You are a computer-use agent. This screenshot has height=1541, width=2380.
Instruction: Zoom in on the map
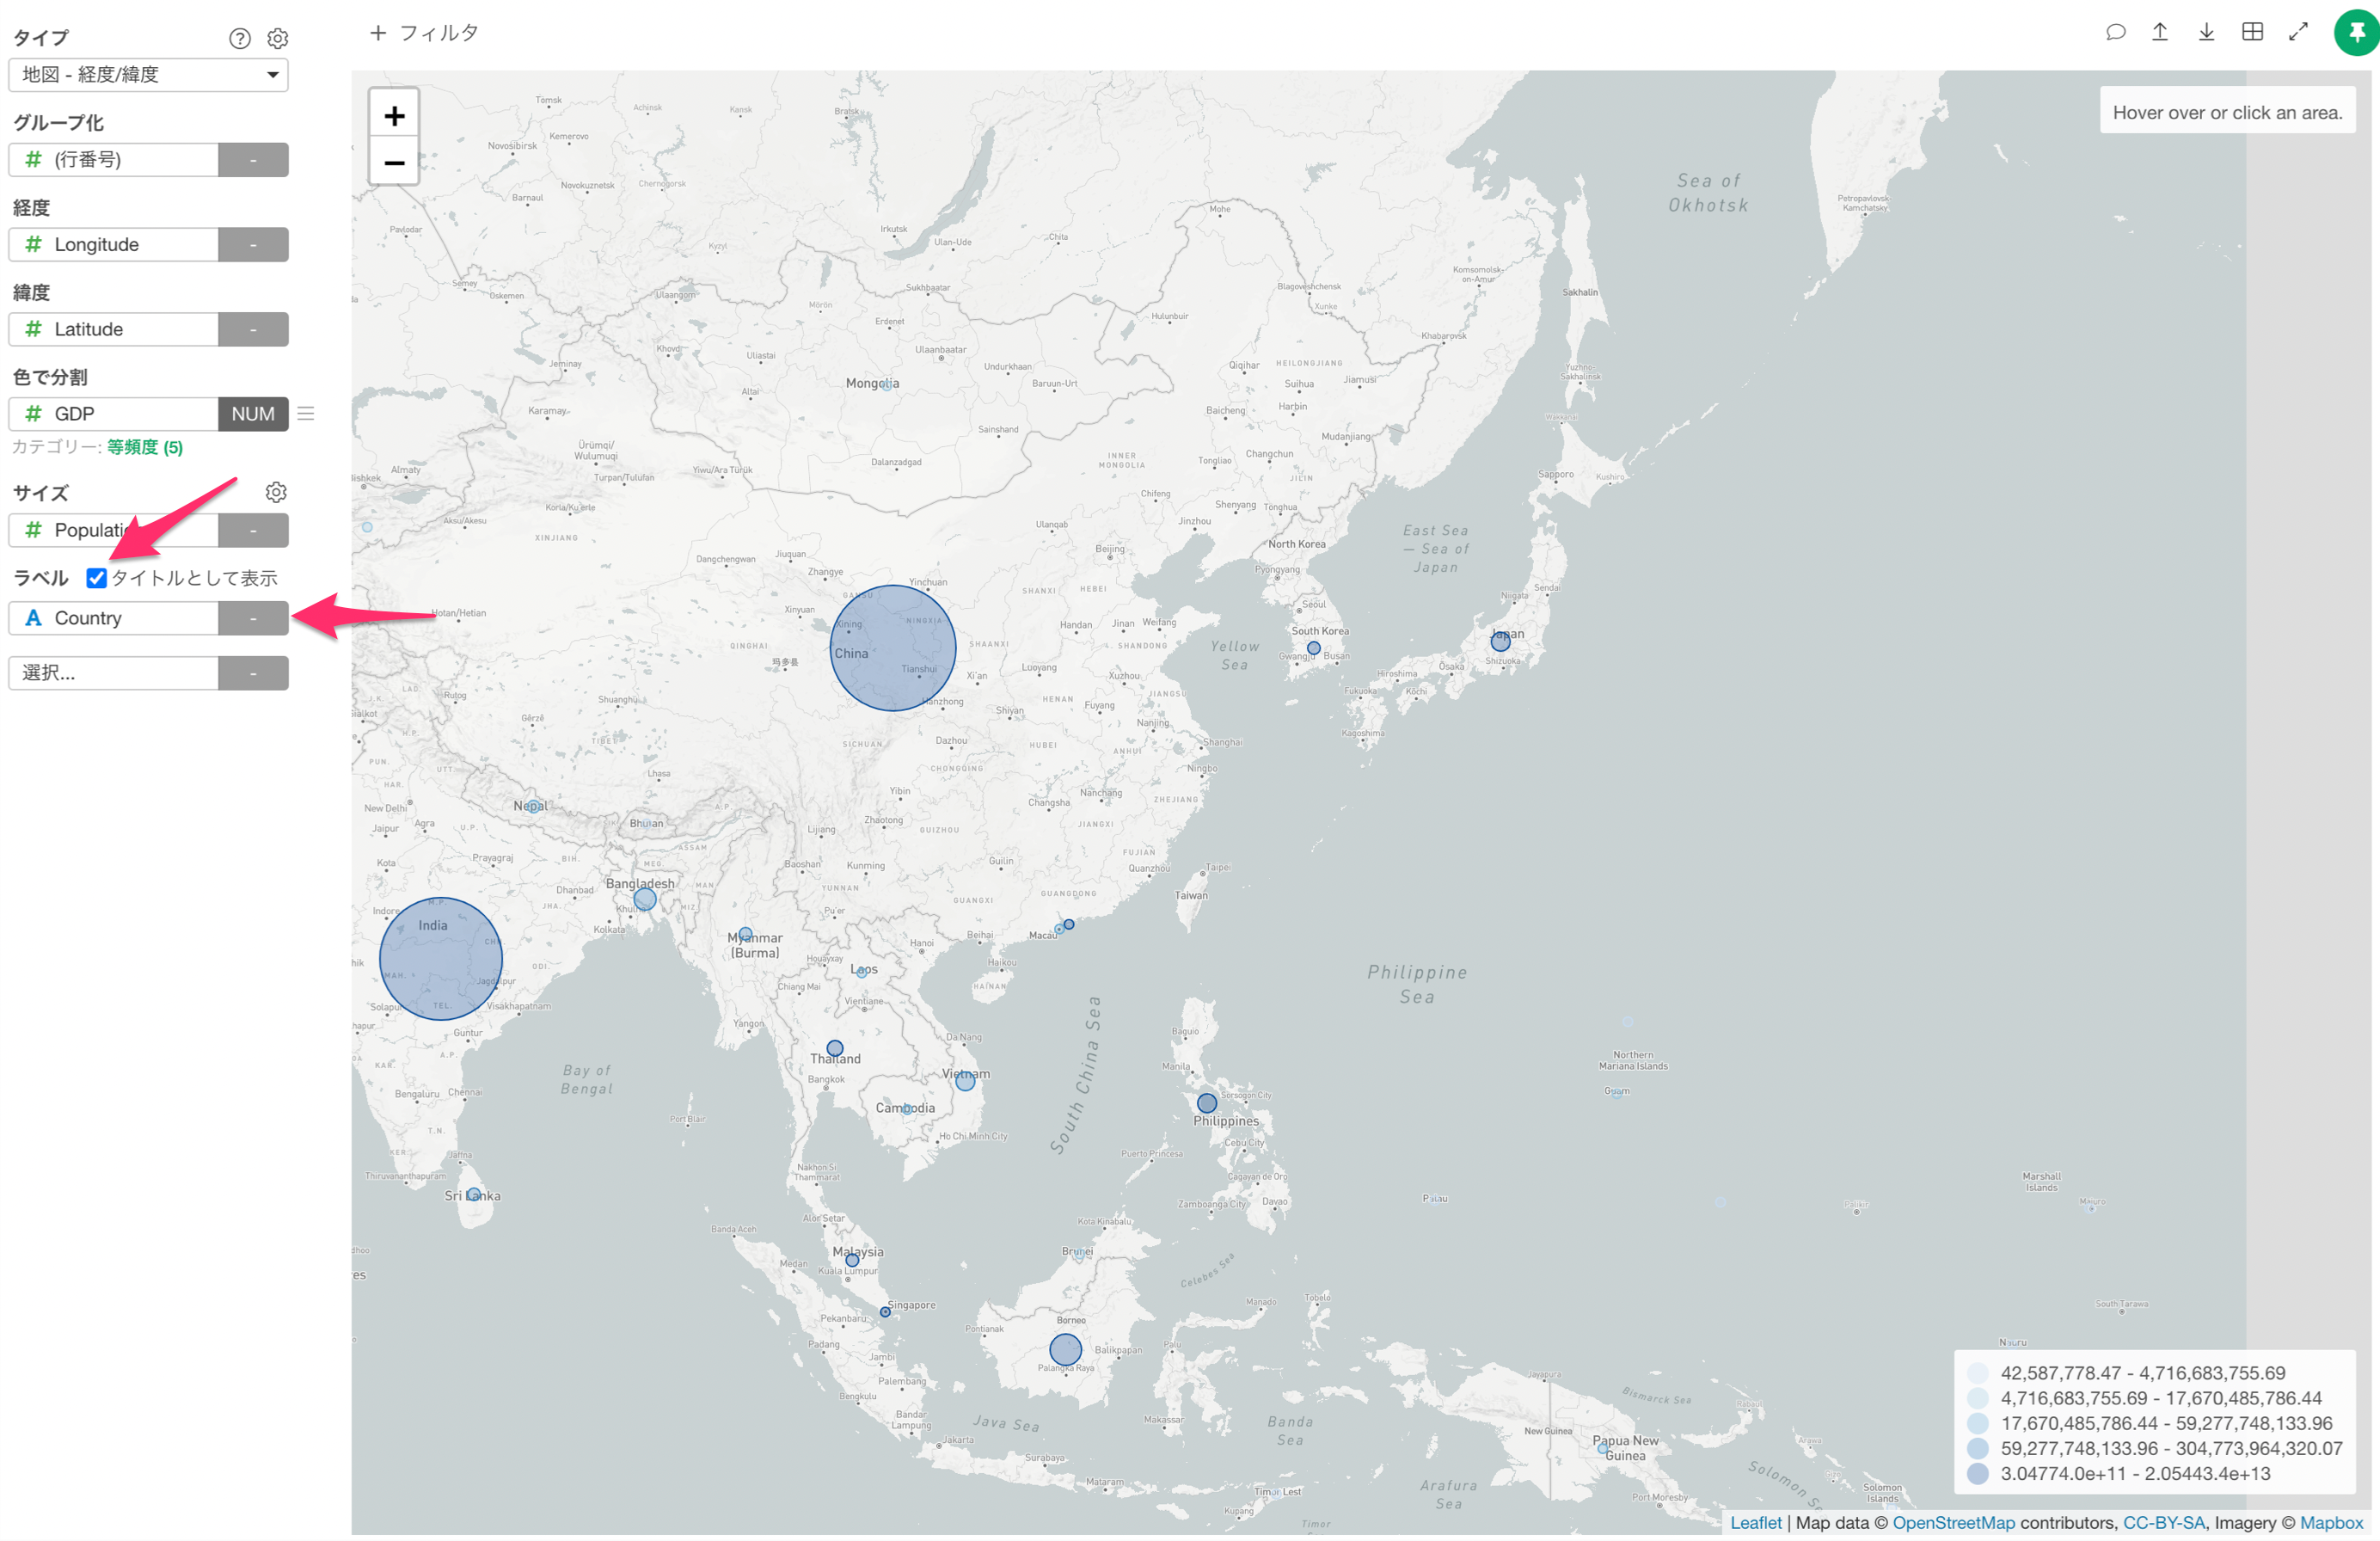[x=394, y=116]
